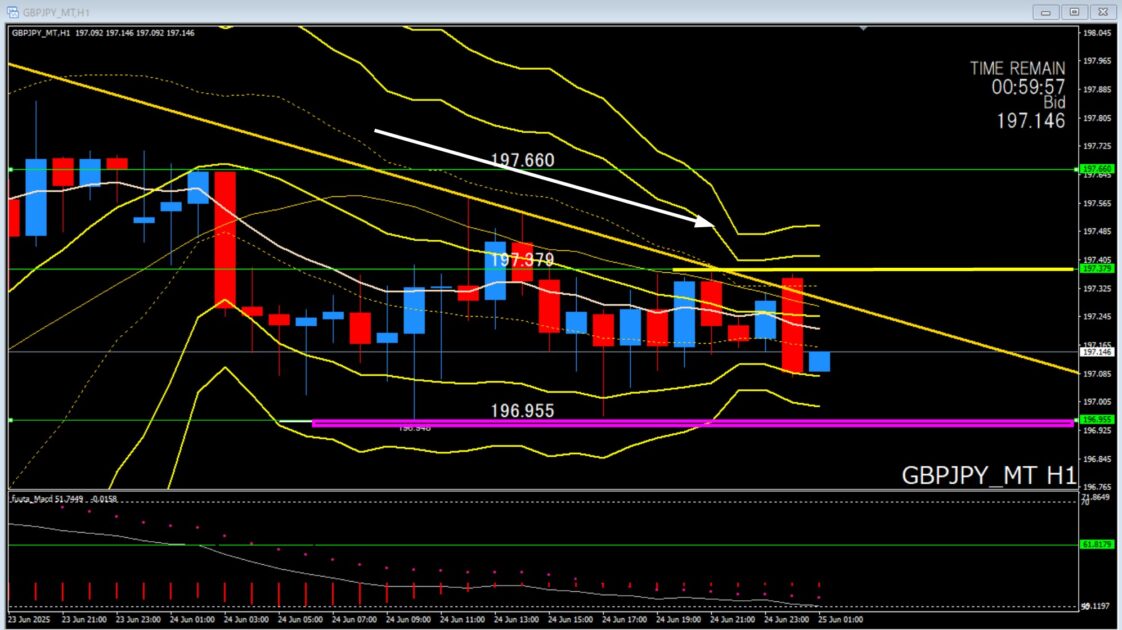This screenshot has width=1122, height=630.
Task: Click the latest blue candle at far right
Action: coord(819,361)
